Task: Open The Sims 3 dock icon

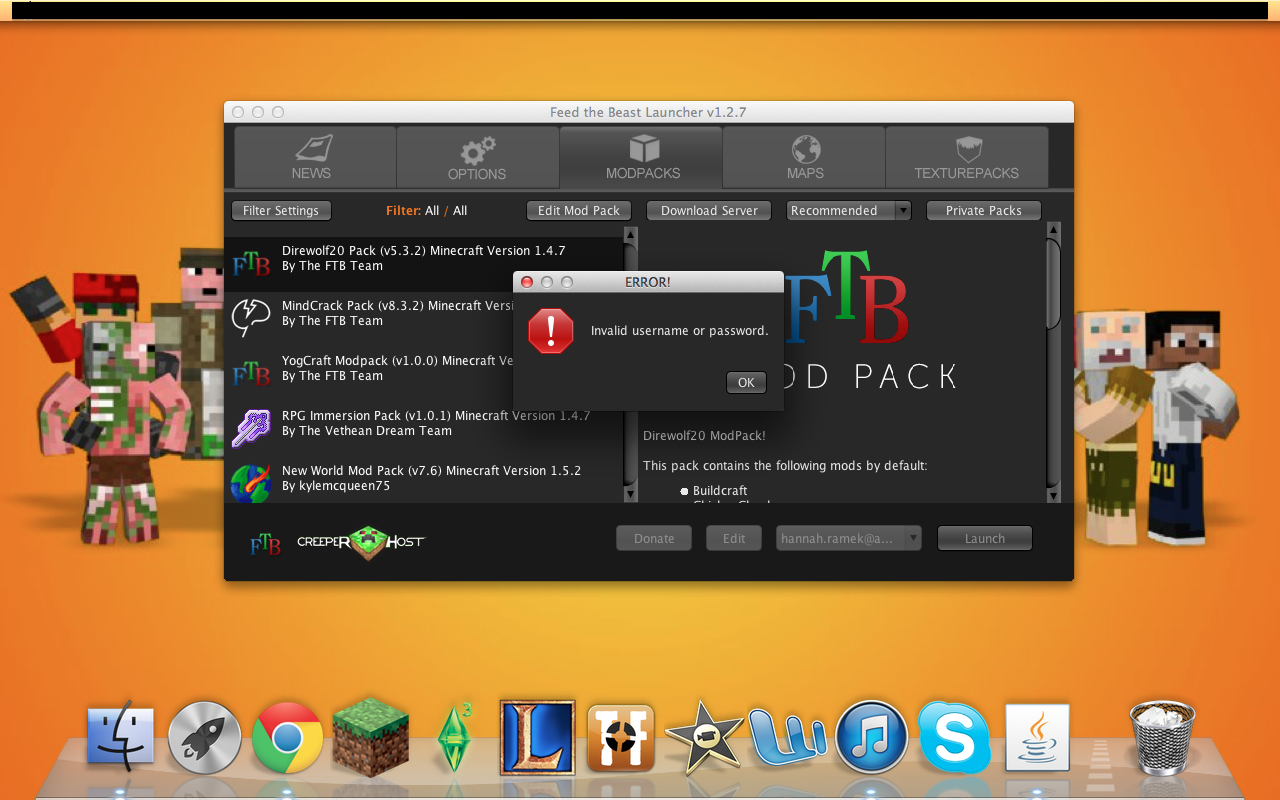Action: (455, 738)
